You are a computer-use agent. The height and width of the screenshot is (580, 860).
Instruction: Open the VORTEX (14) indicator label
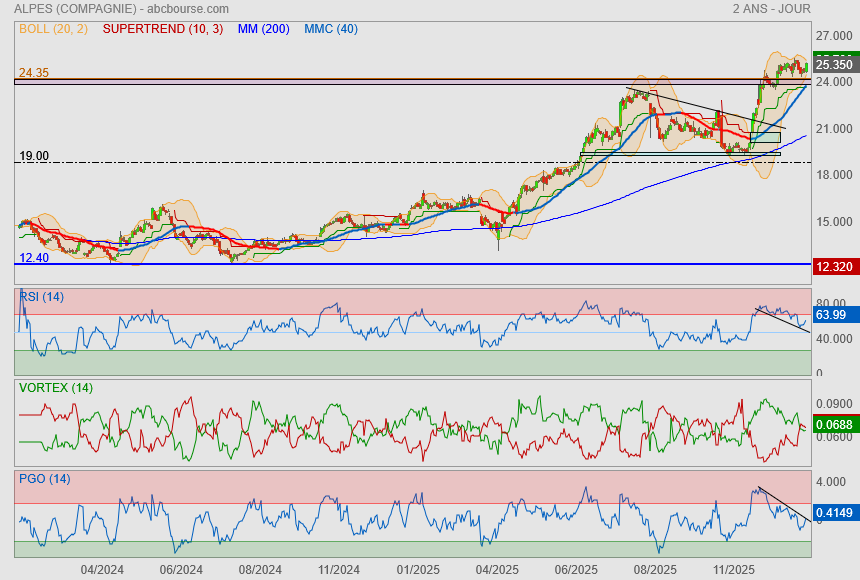tap(55, 387)
